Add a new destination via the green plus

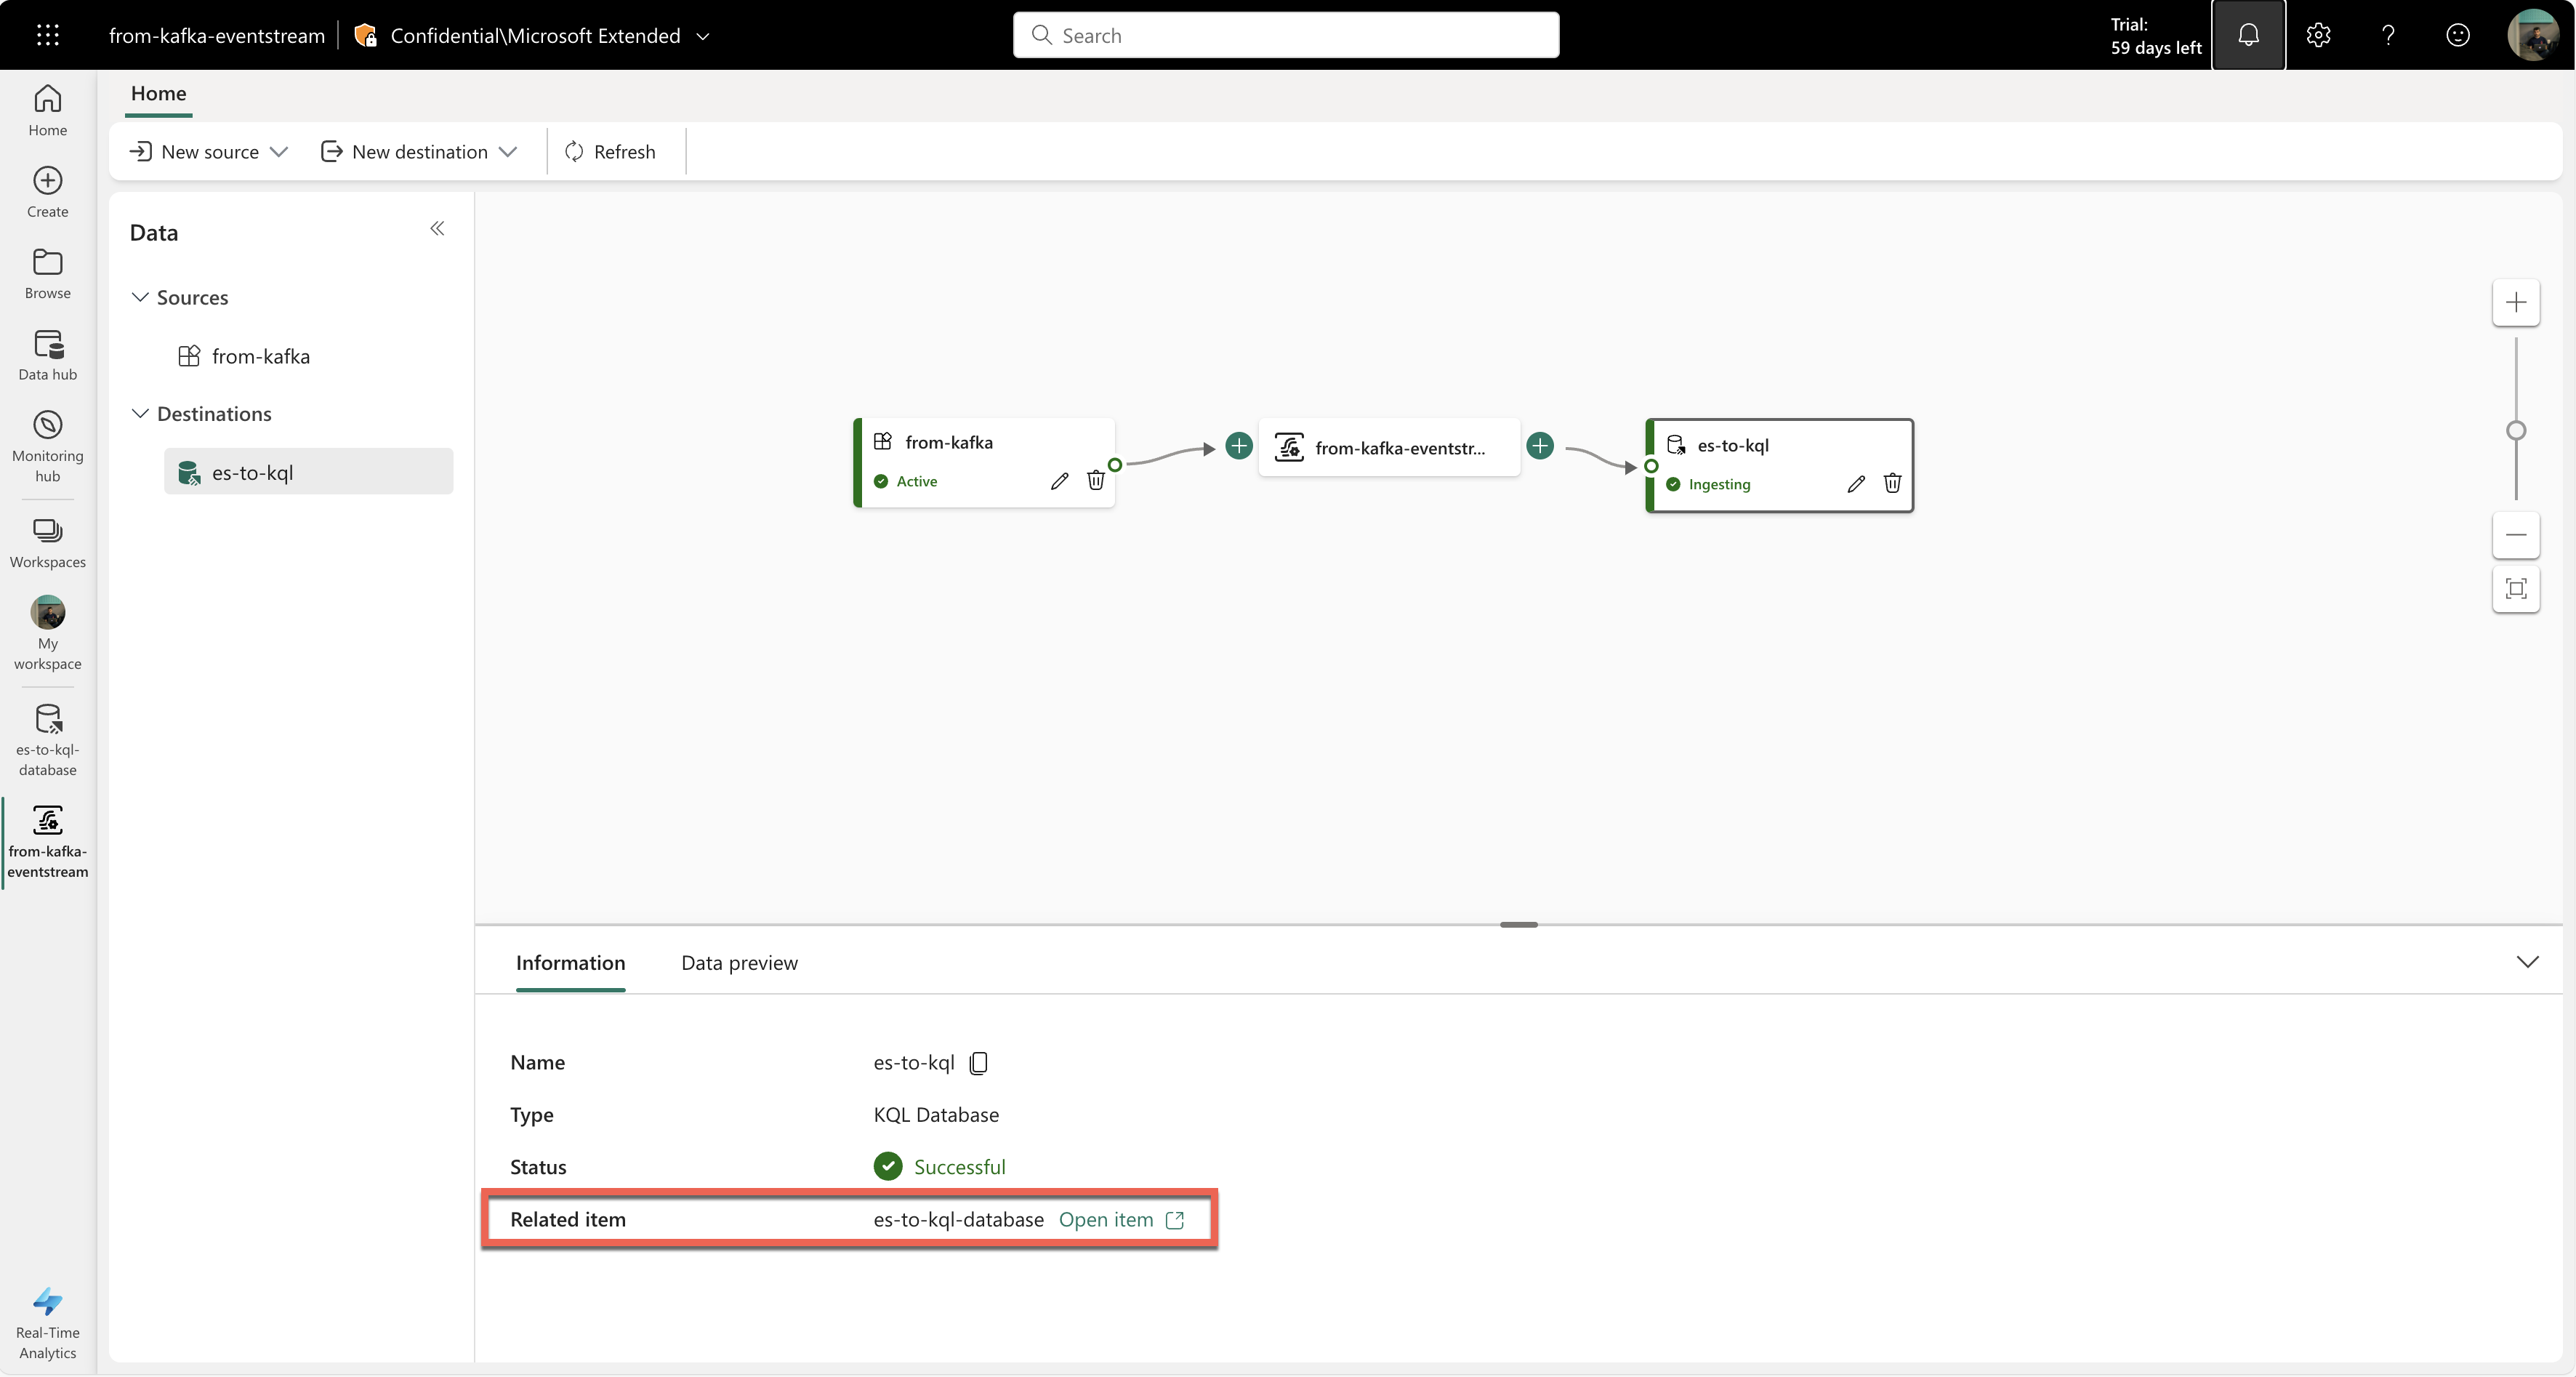coord(1540,446)
